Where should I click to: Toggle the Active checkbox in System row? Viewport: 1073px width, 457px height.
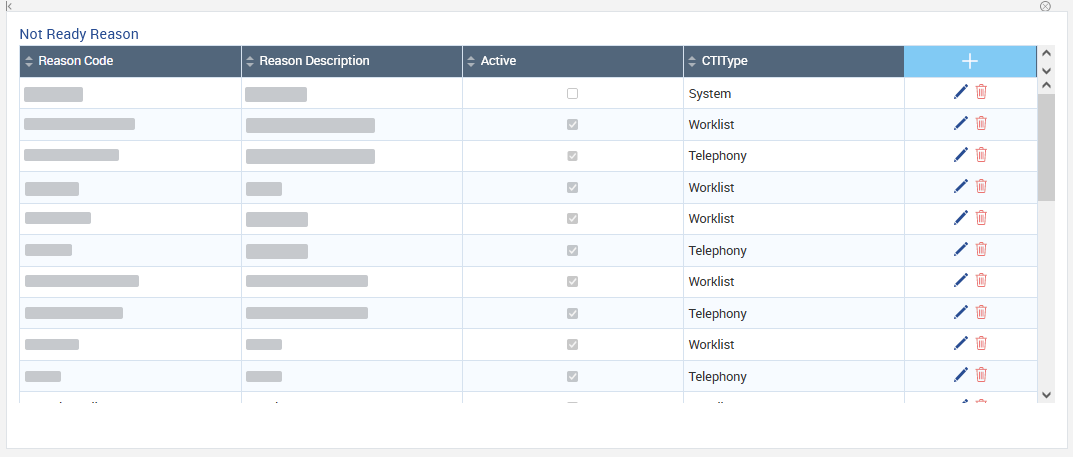[572, 93]
